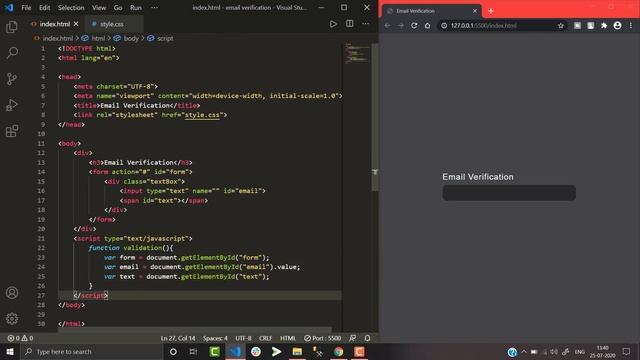
Task: Click the editor vertical scrollbar
Action: tap(375, 117)
